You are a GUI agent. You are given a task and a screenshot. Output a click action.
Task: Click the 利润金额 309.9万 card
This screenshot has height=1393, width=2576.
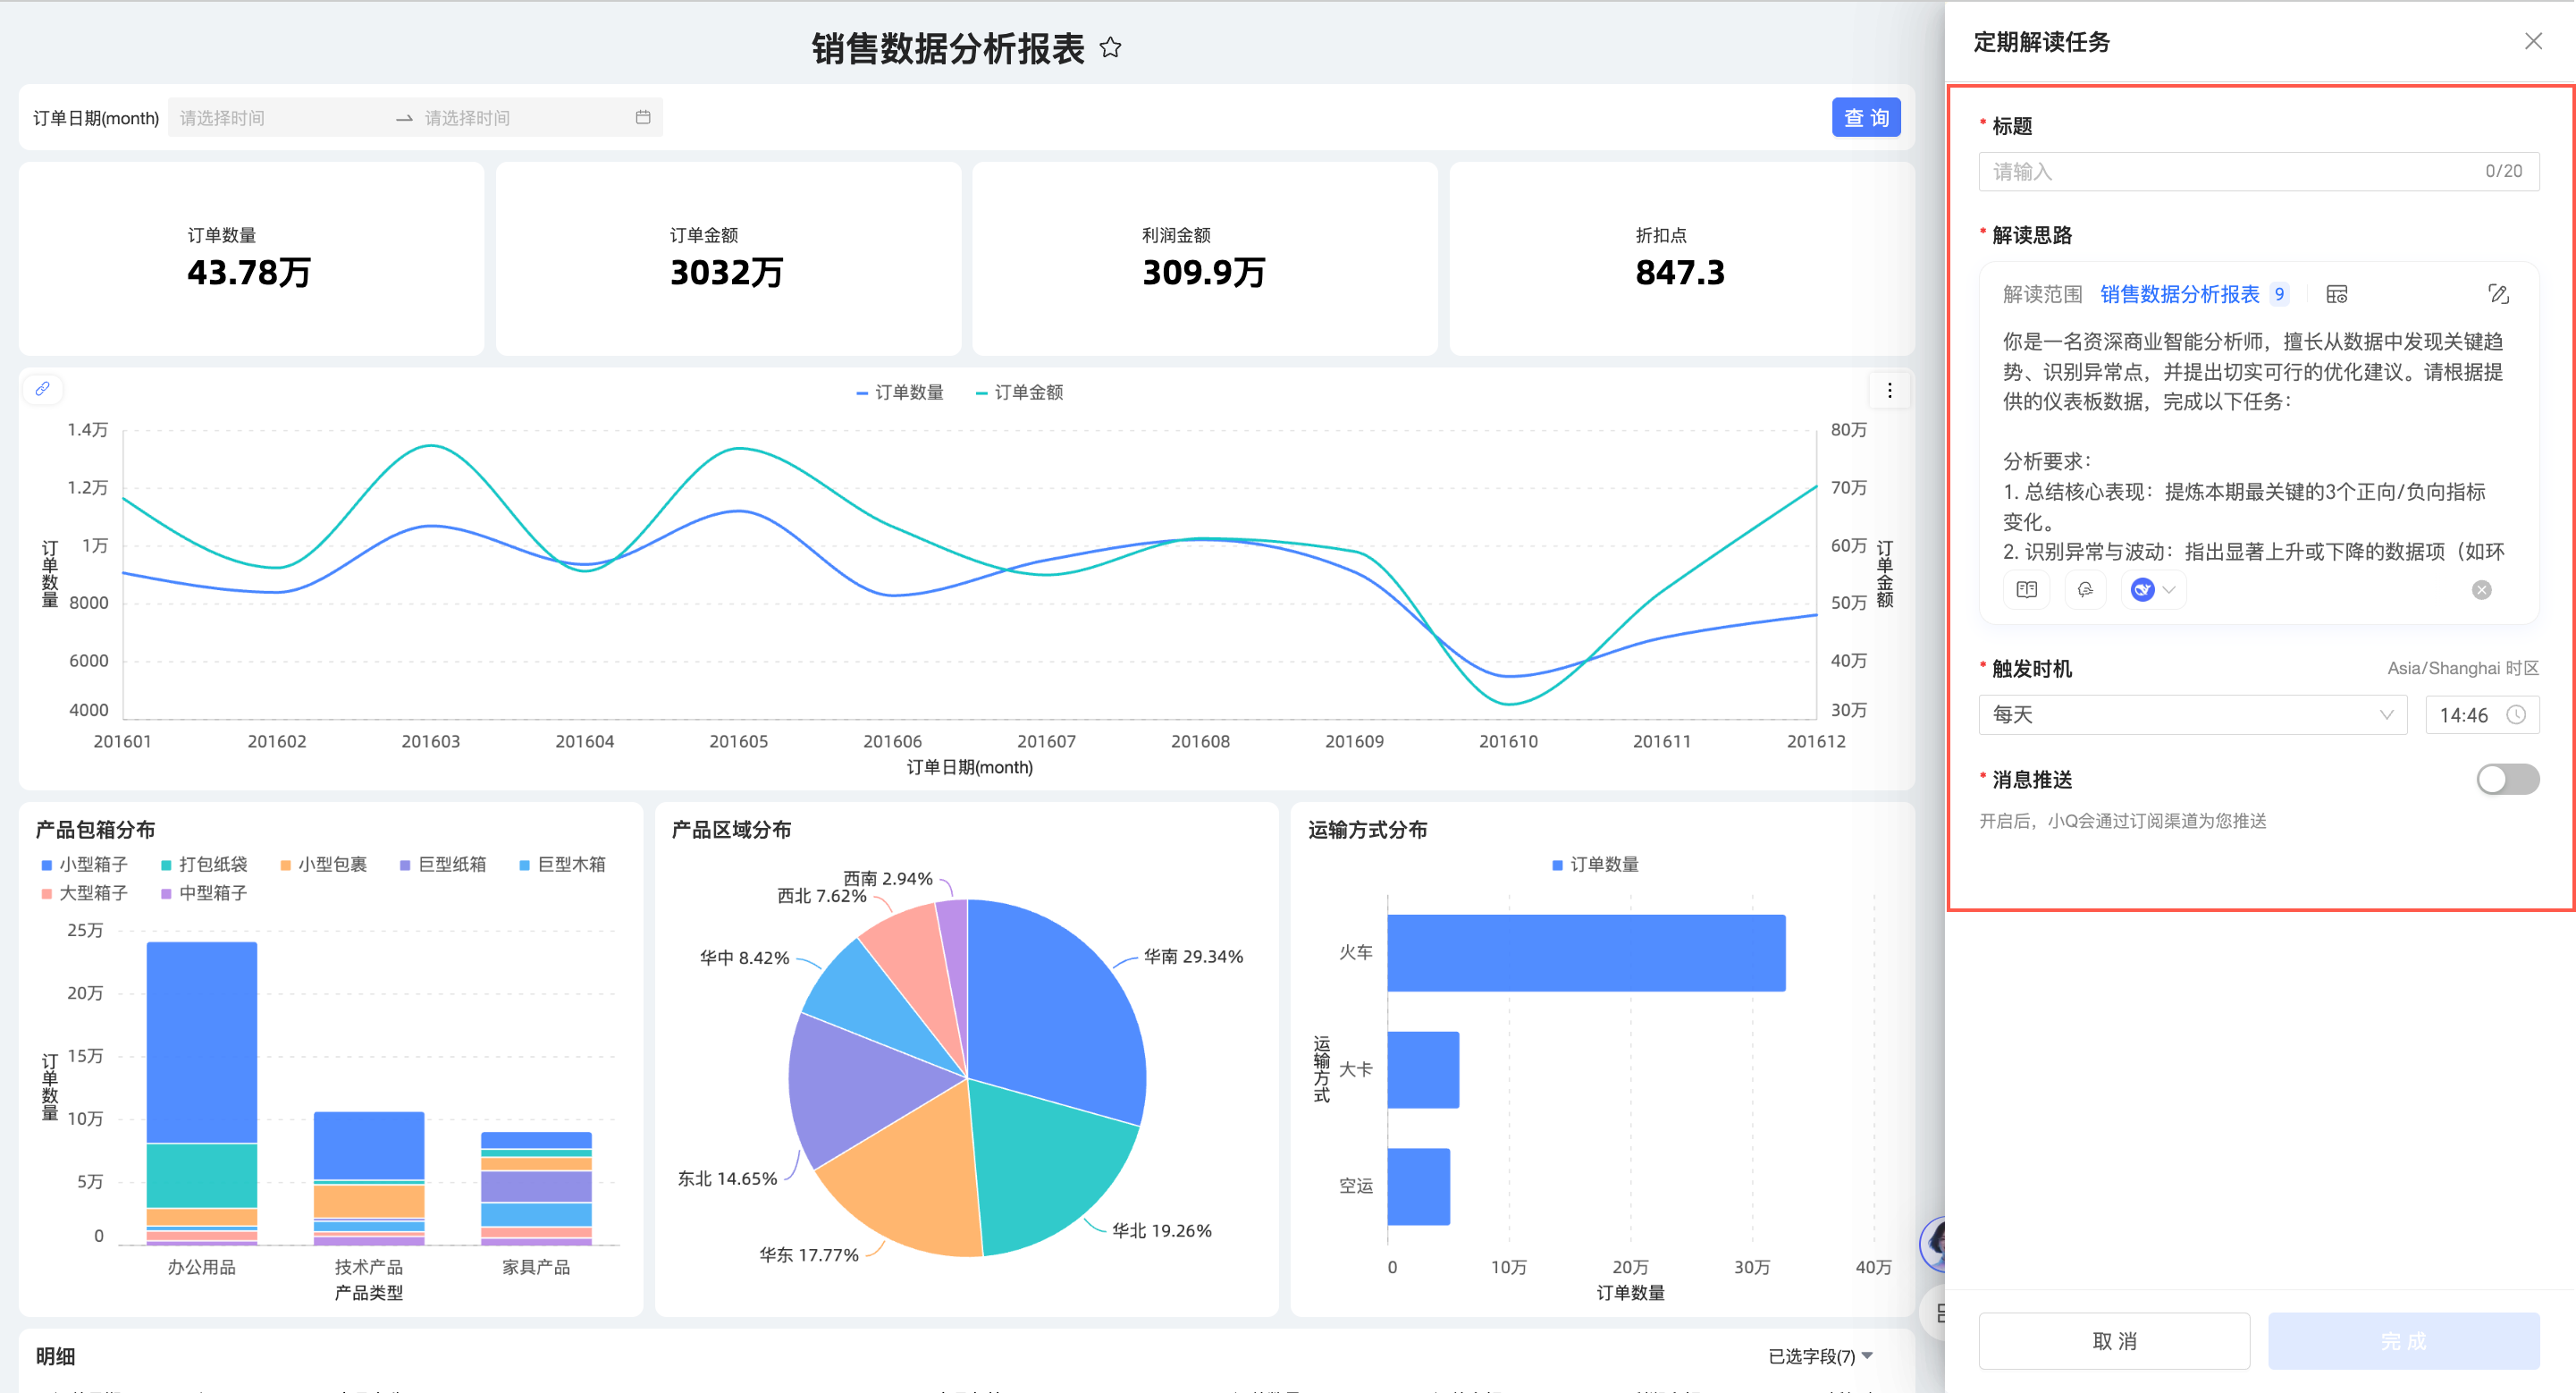[x=1205, y=259]
